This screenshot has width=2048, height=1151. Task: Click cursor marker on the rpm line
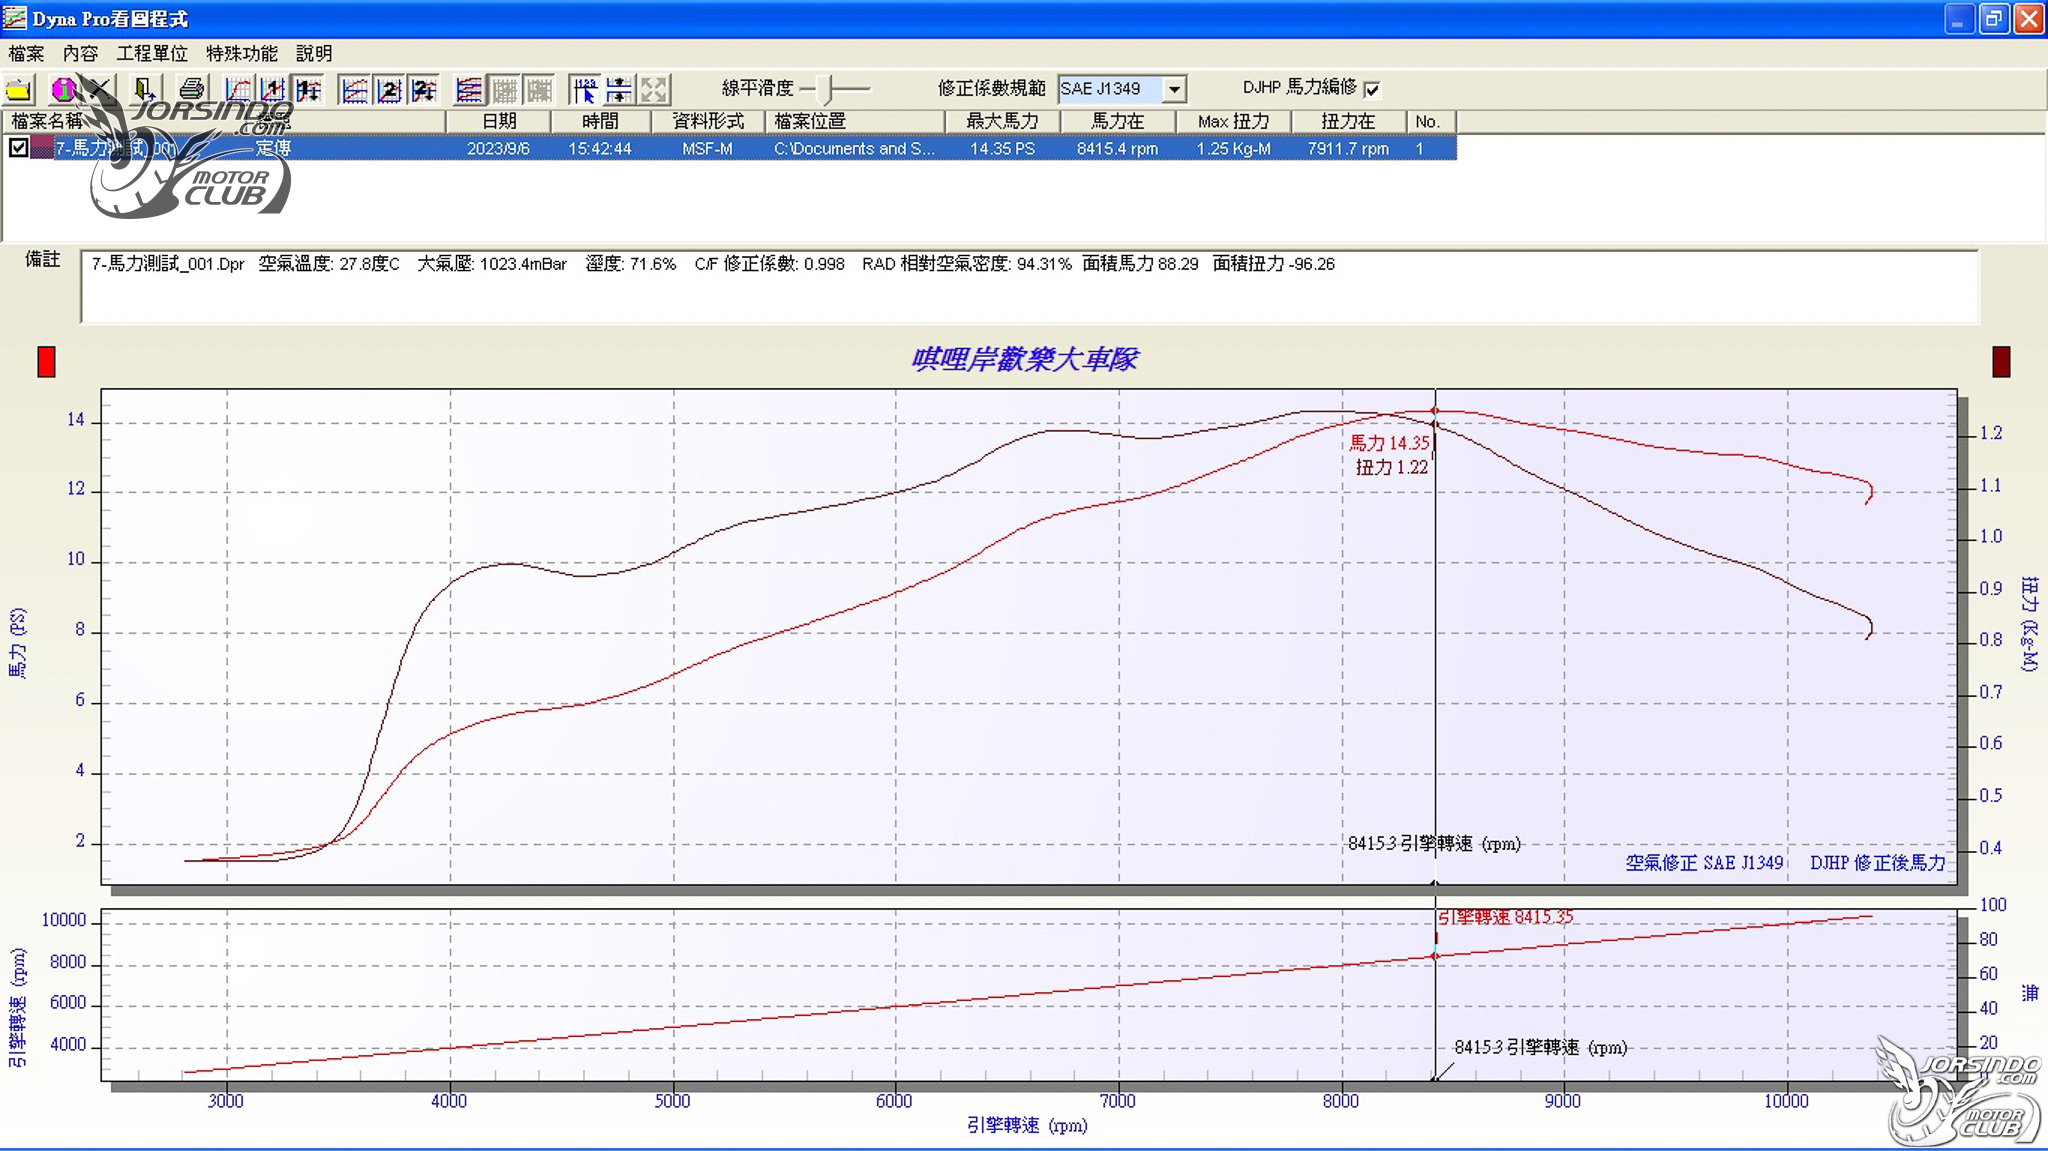tap(1435, 956)
